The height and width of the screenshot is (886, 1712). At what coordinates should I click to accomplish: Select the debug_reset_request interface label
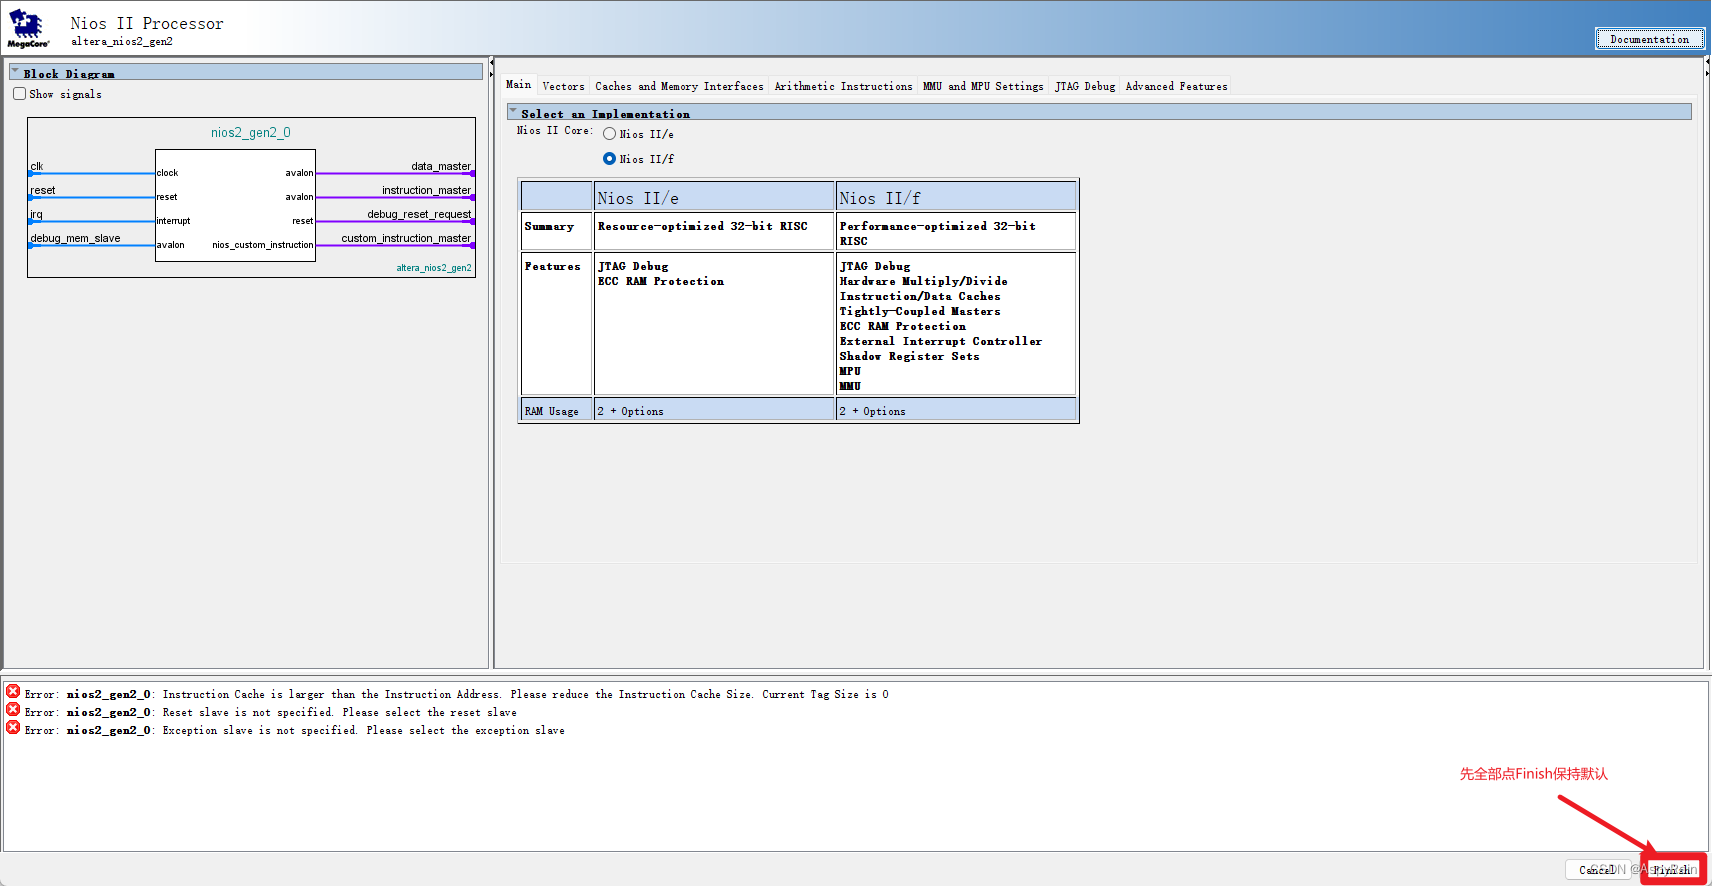click(x=419, y=214)
